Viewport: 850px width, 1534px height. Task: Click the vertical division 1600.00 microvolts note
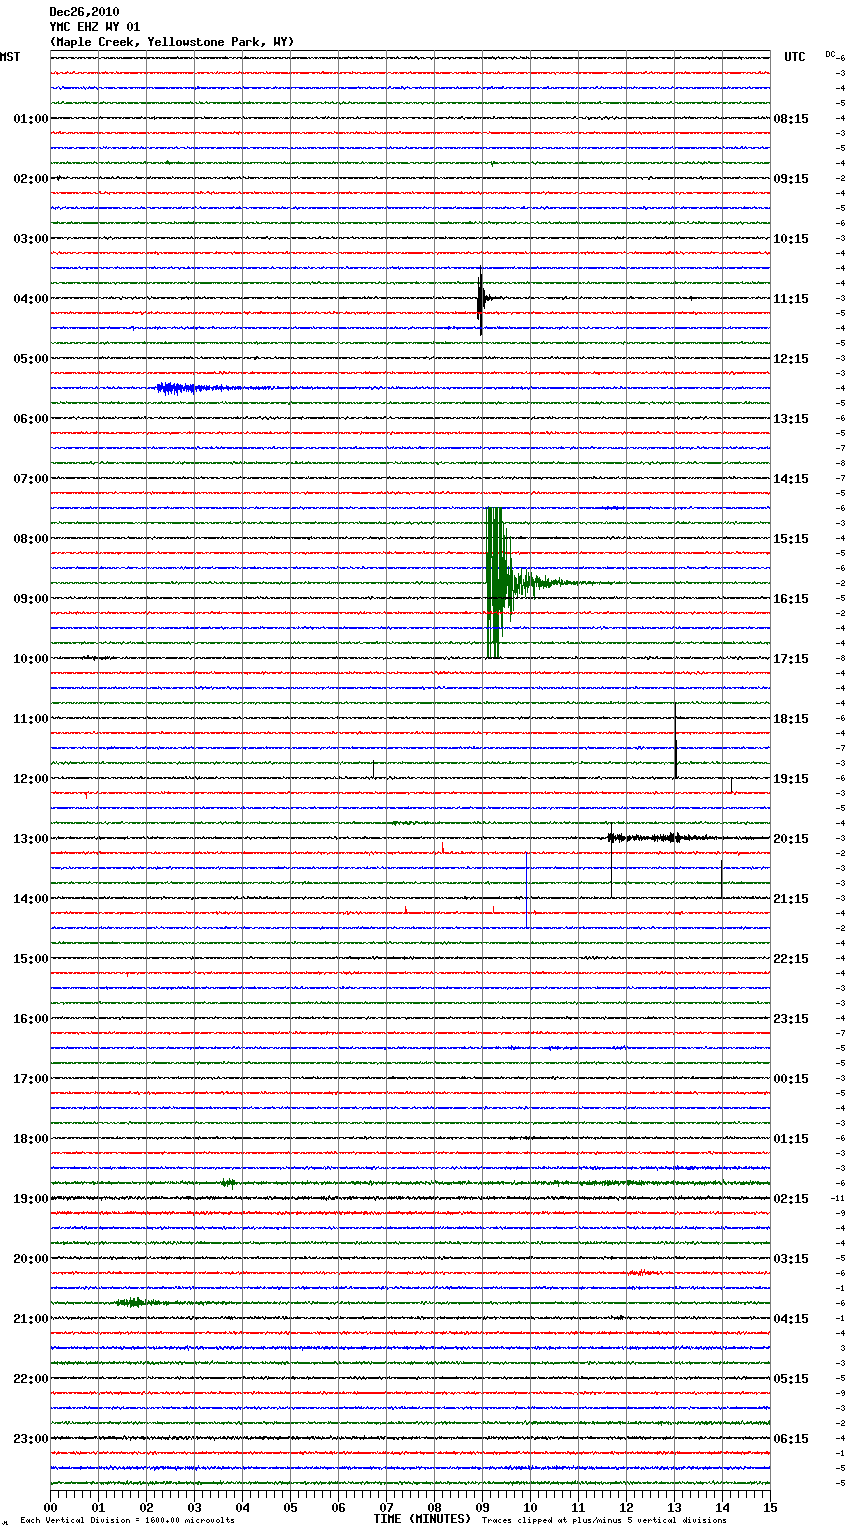[127, 1521]
